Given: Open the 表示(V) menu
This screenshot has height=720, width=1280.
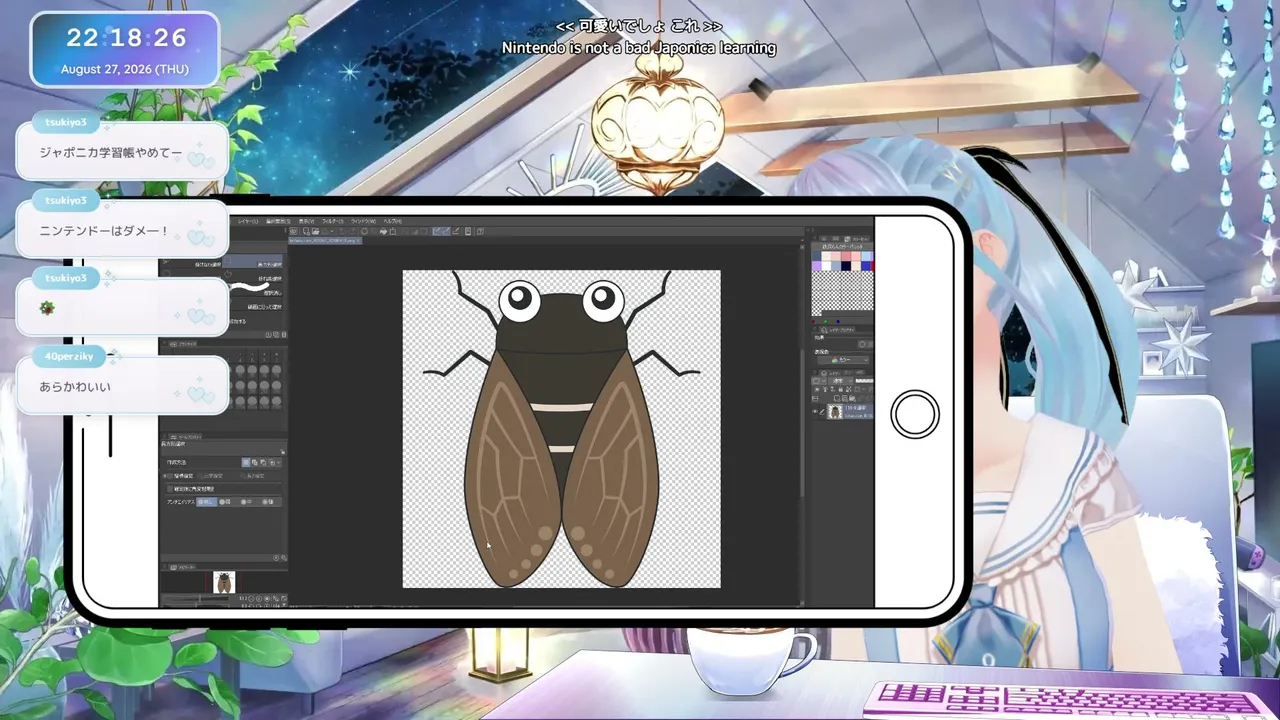Looking at the screenshot, I should (x=306, y=221).
